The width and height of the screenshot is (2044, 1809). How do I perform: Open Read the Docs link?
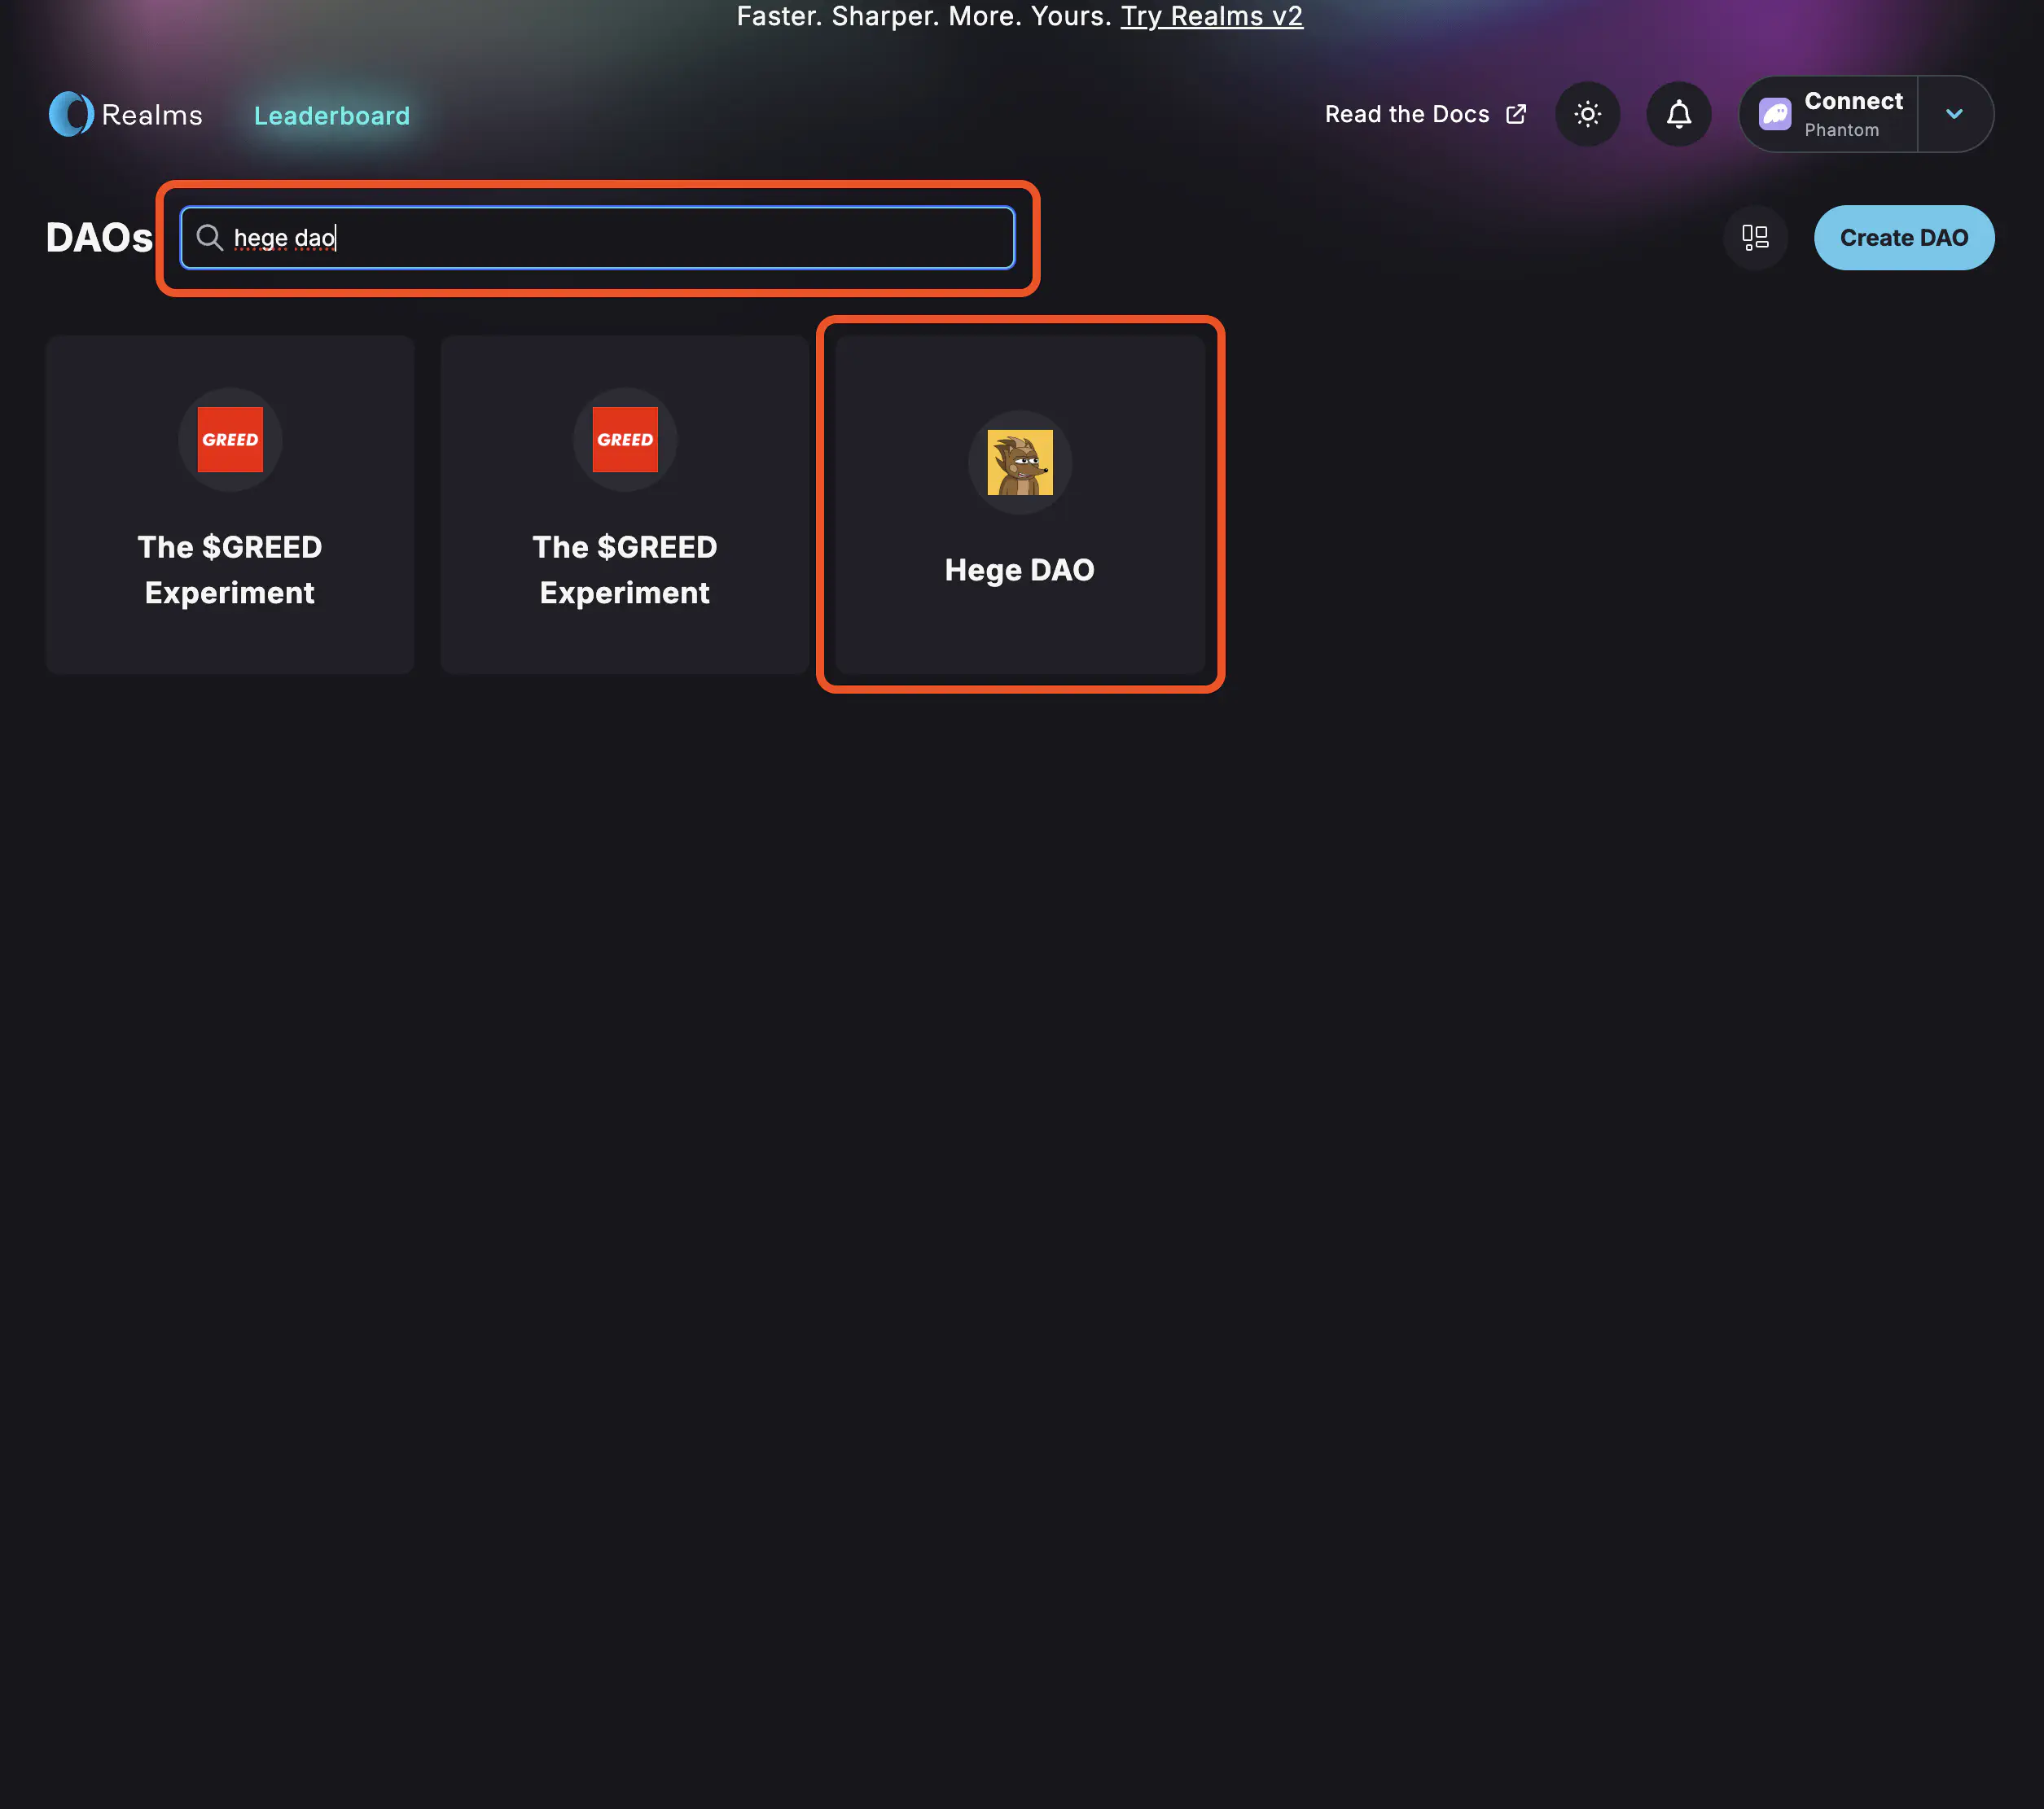[1406, 115]
